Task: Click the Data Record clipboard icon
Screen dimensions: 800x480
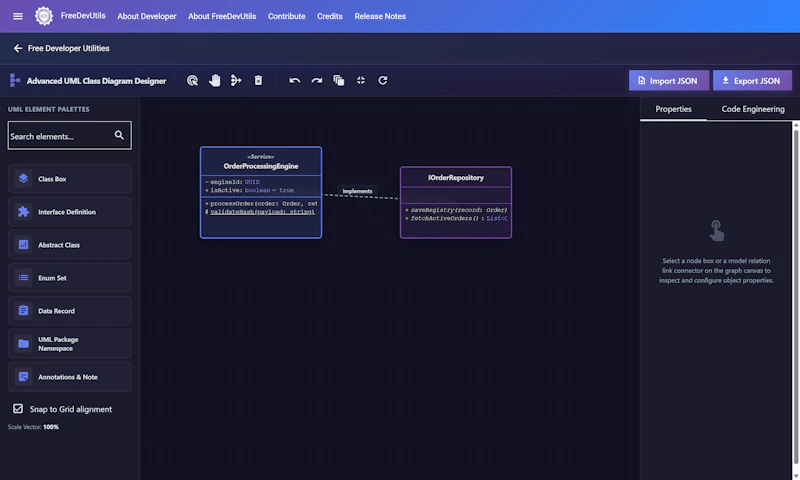Action: (23, 311)
